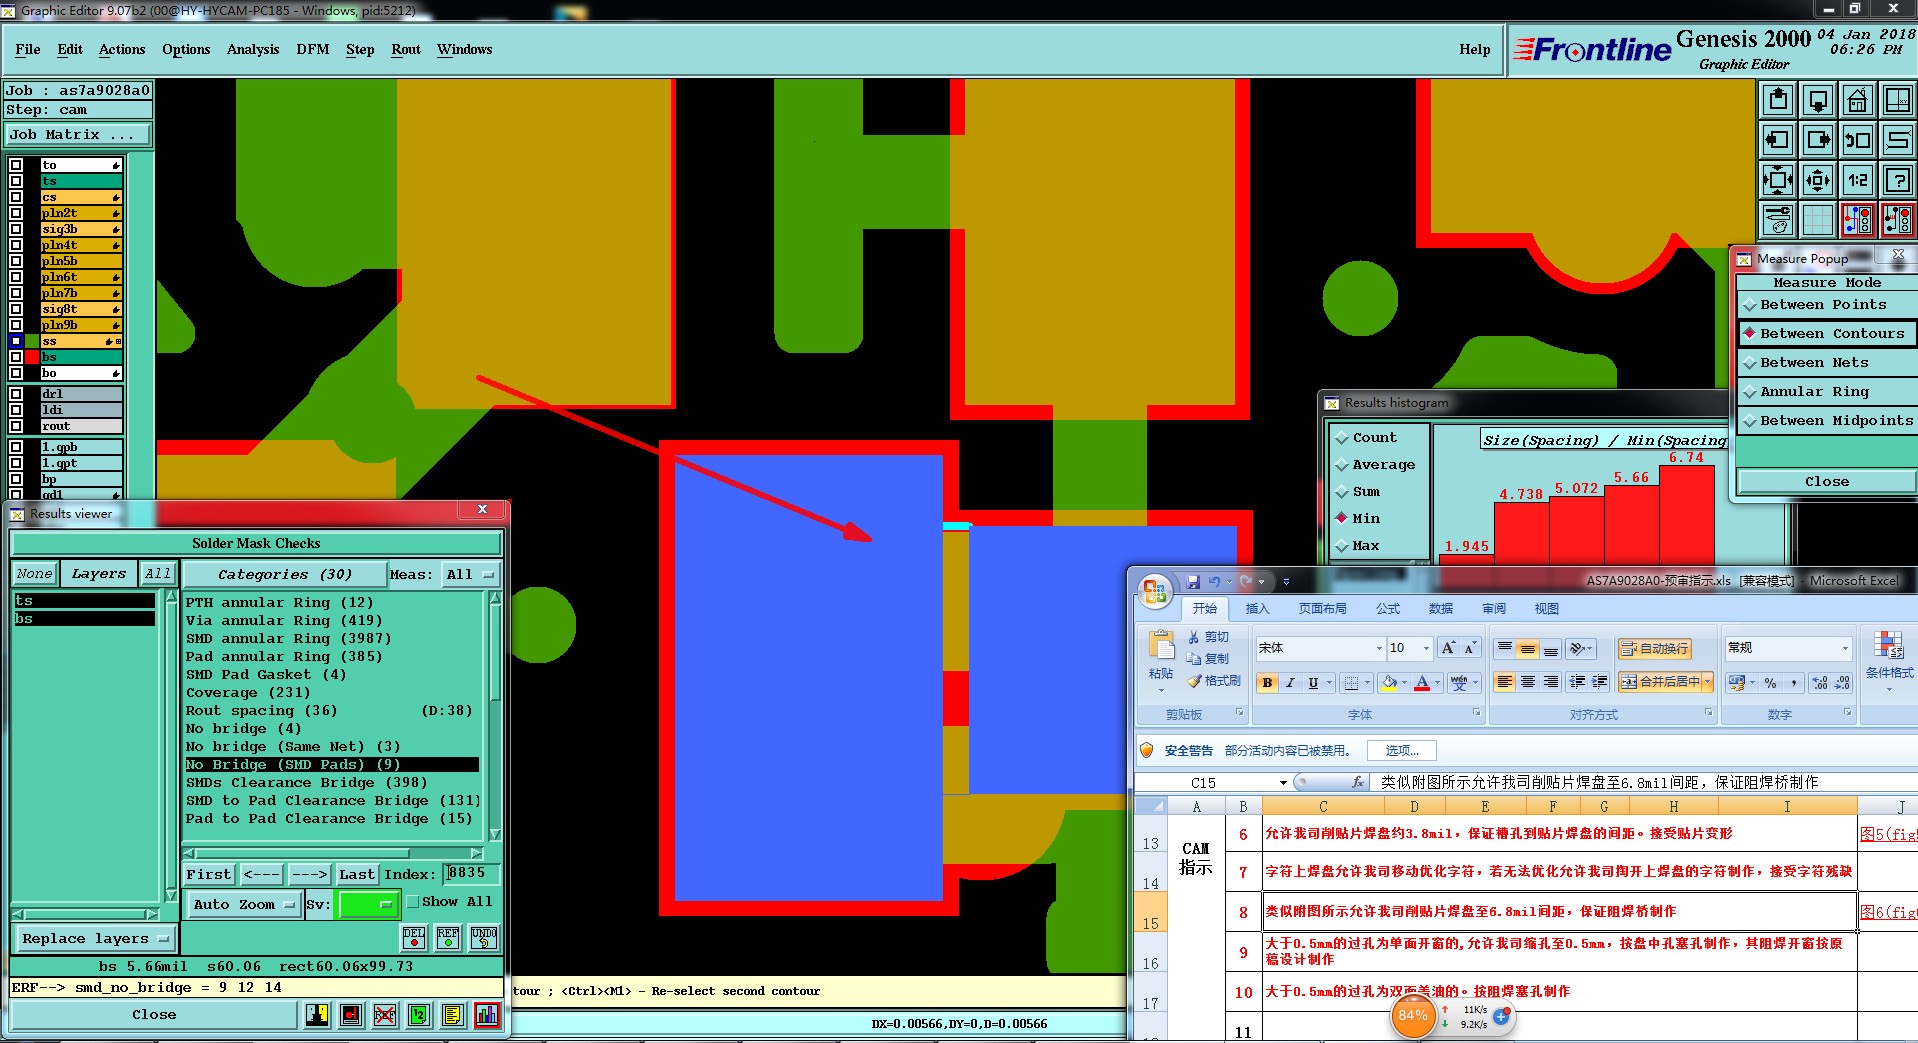Open the histogram bar-chart icon in Results viewer

point(487,1015)
